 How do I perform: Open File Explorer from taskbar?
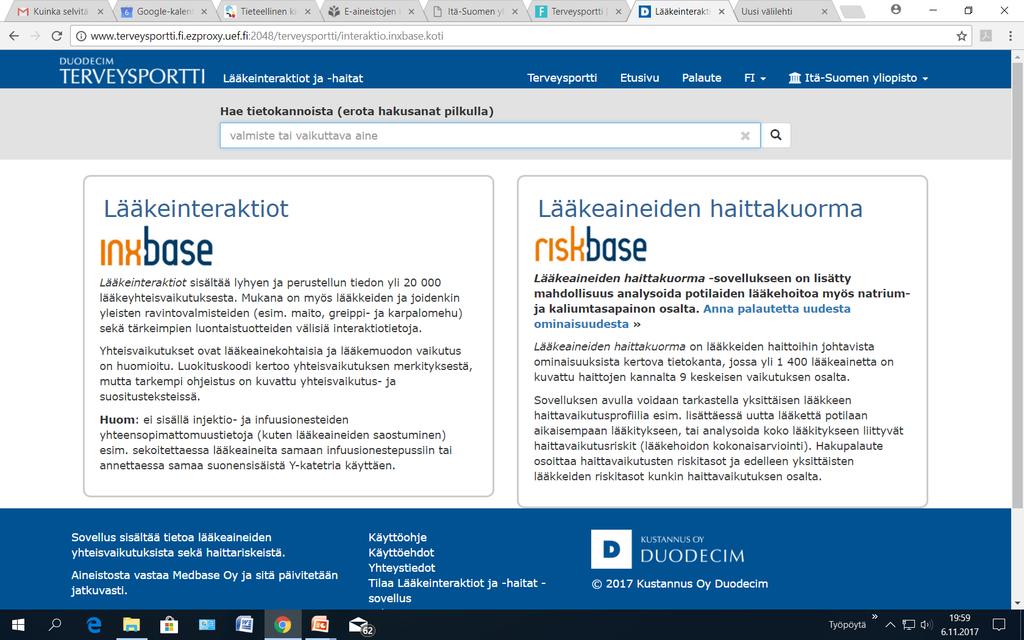pos(131,625)
